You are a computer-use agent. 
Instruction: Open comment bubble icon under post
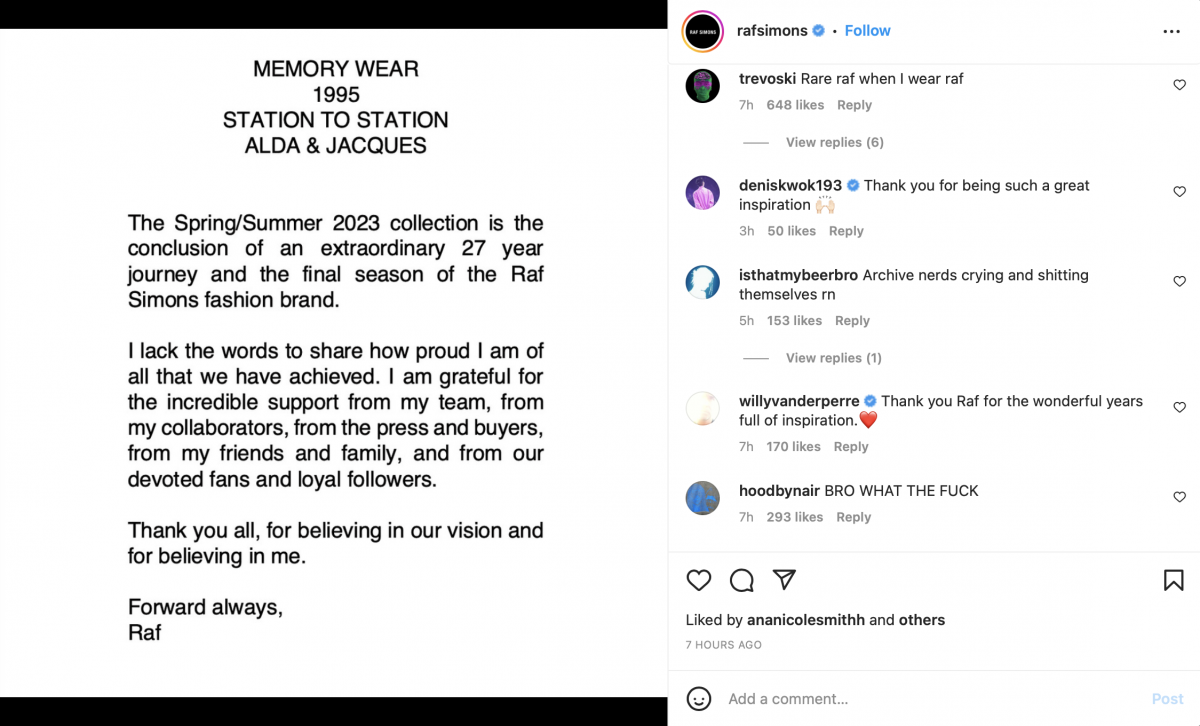[741, 580]
